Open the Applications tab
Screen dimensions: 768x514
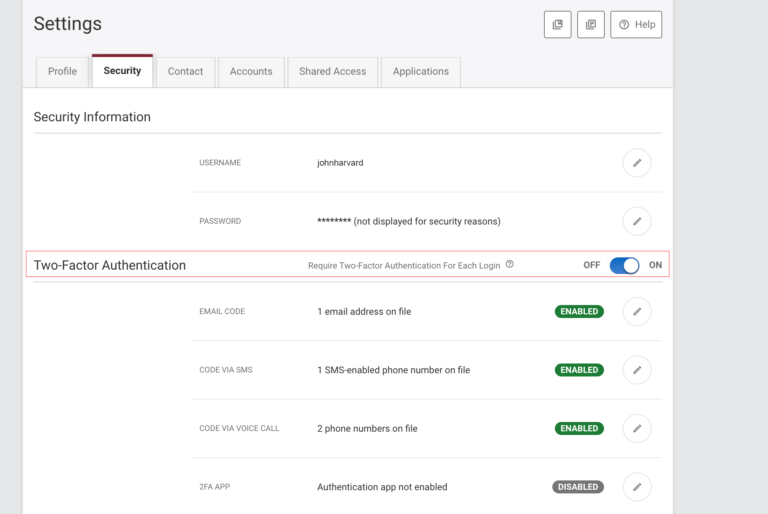click(420, 72)
